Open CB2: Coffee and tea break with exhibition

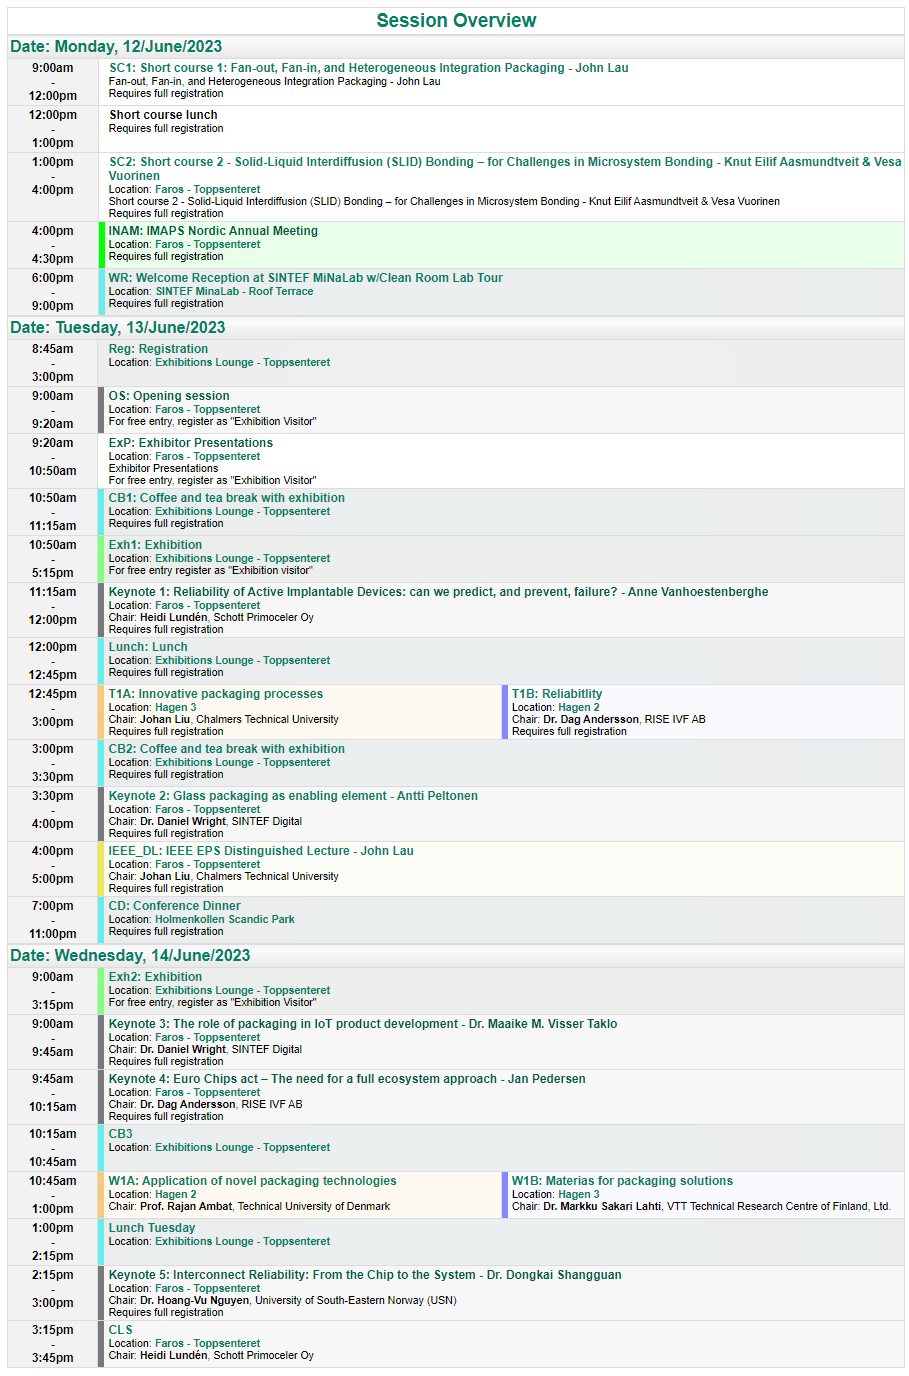[x=226, y=749]
